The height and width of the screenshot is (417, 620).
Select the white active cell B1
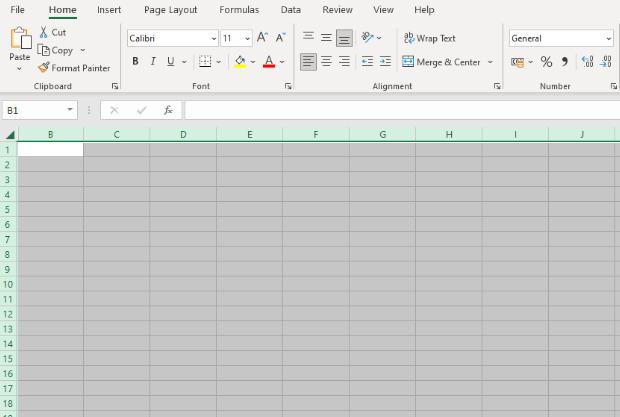pyautogui.click(x=51, y=149)
